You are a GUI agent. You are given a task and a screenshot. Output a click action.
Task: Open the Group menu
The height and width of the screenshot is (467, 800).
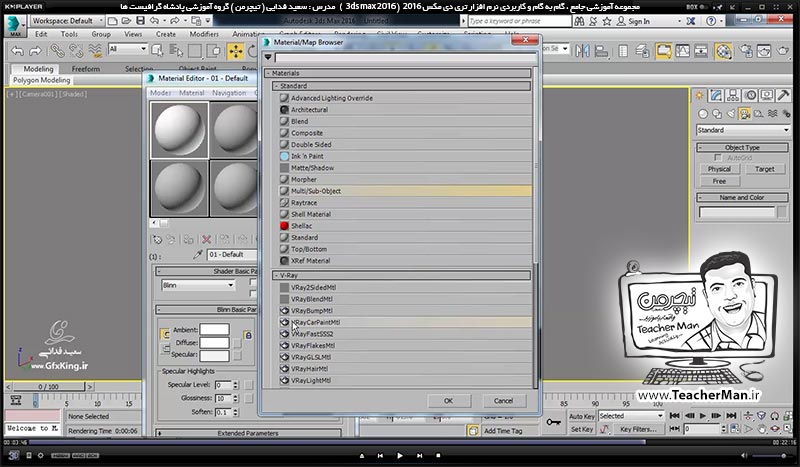coord(101,34)
